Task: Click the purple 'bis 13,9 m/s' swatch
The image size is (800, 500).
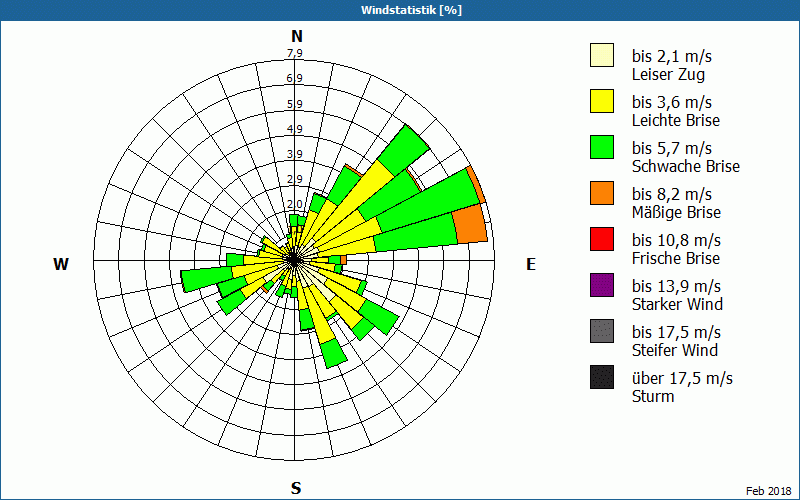Action: [602, 285]
